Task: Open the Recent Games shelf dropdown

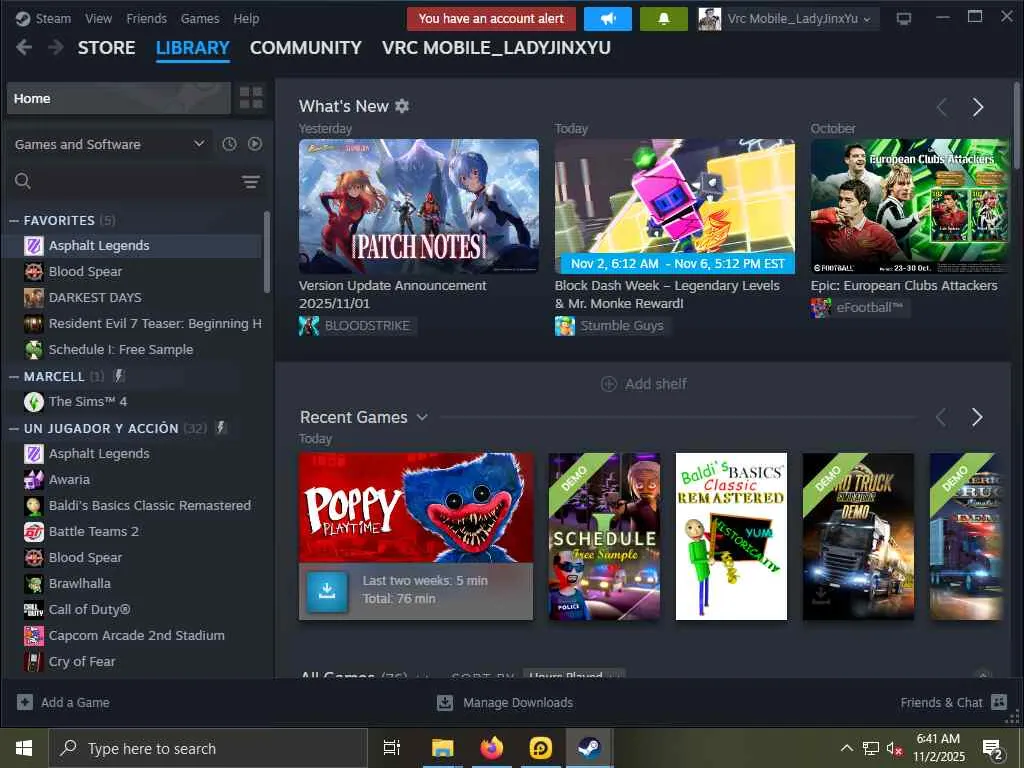Action: pos(423,417)
